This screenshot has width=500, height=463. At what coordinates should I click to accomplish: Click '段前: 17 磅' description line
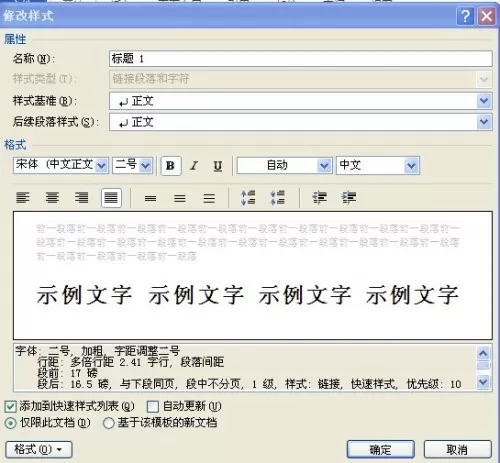tap(67, 373)
